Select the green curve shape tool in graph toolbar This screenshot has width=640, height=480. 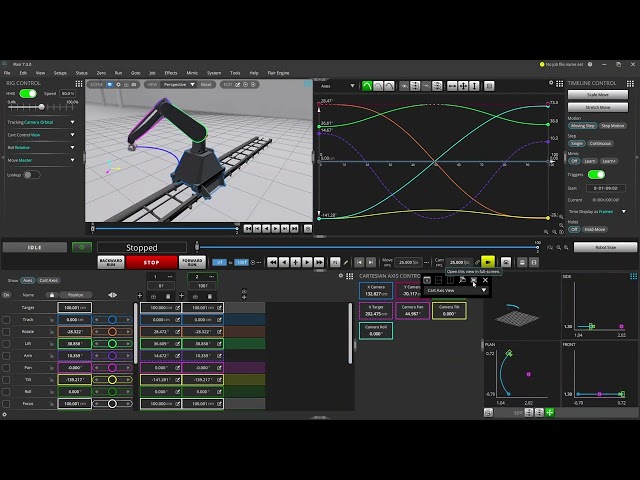367,86
